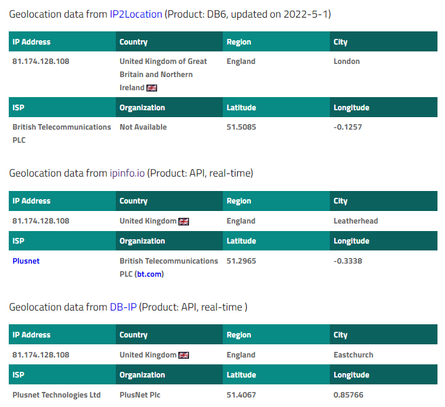Viewport: 445px width, 407px height.
Task: Select longitude value -0.1257
Action: pyautogui.click(x=348, y=127)
